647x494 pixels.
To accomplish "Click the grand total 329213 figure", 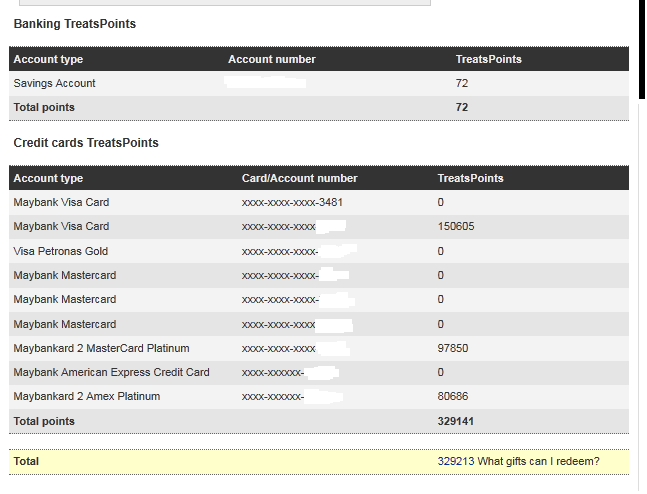I will tap(456, 461).
